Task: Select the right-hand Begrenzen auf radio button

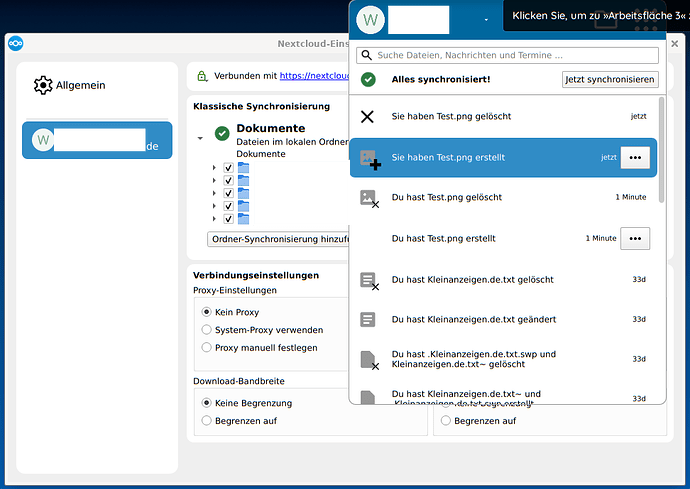Action: 446,421
